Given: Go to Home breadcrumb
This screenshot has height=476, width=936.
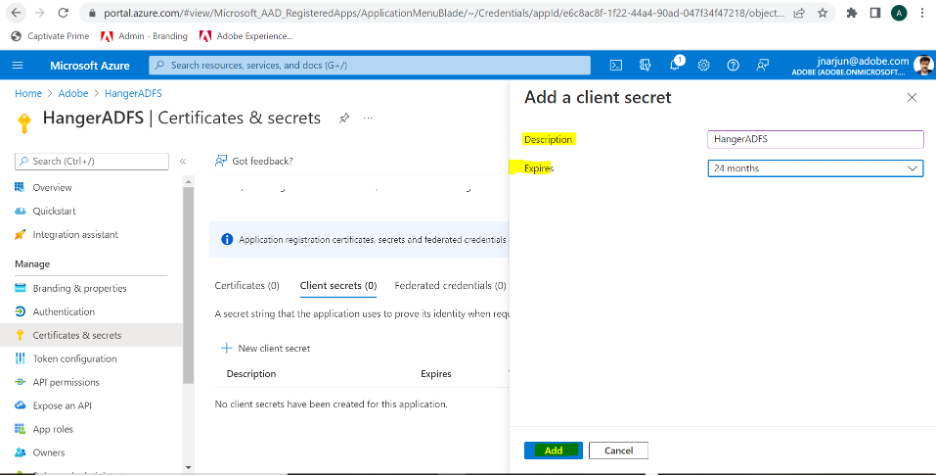Looking at the screenshot, I should coord(28,93).
